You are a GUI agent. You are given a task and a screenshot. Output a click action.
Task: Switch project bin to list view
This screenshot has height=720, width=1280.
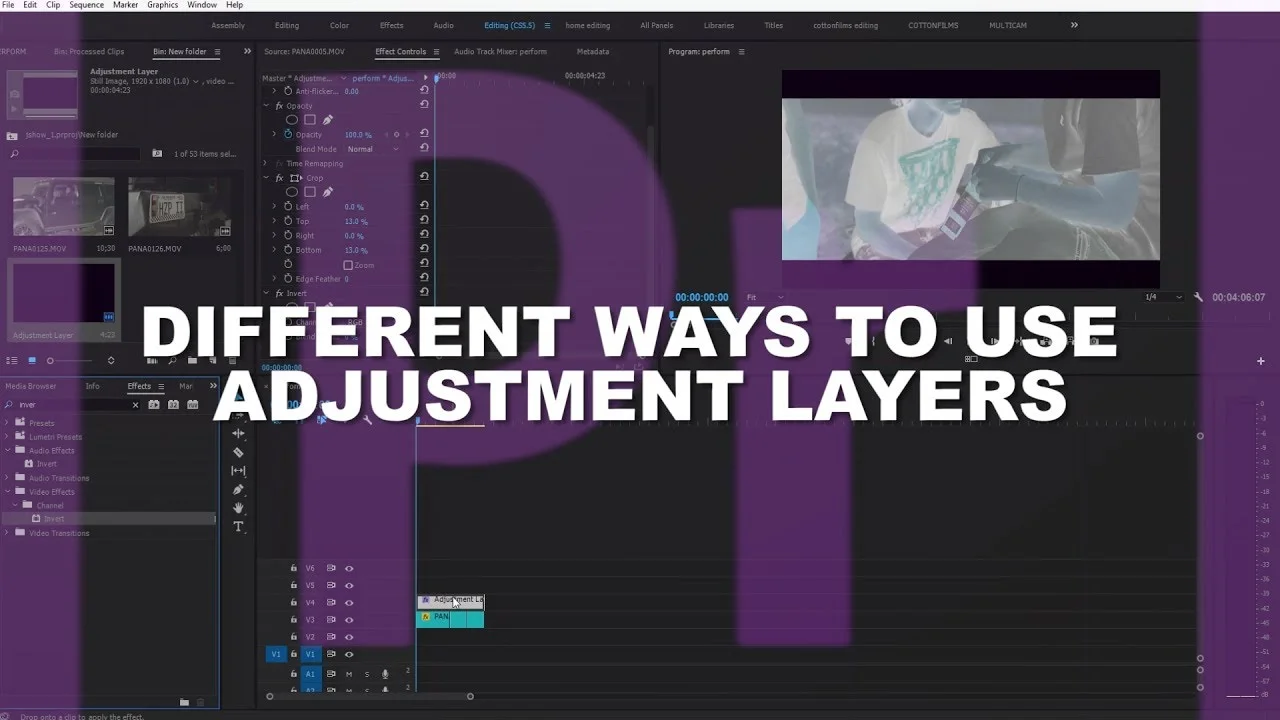12,360
